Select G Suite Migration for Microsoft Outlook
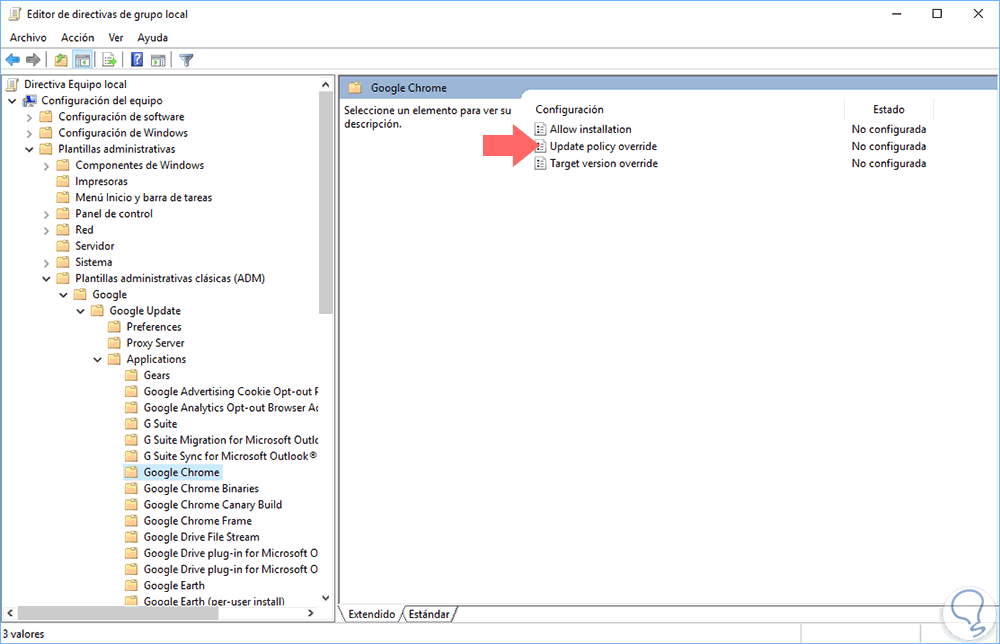This screenshot has height=644, width=1000. coord(230,440)
